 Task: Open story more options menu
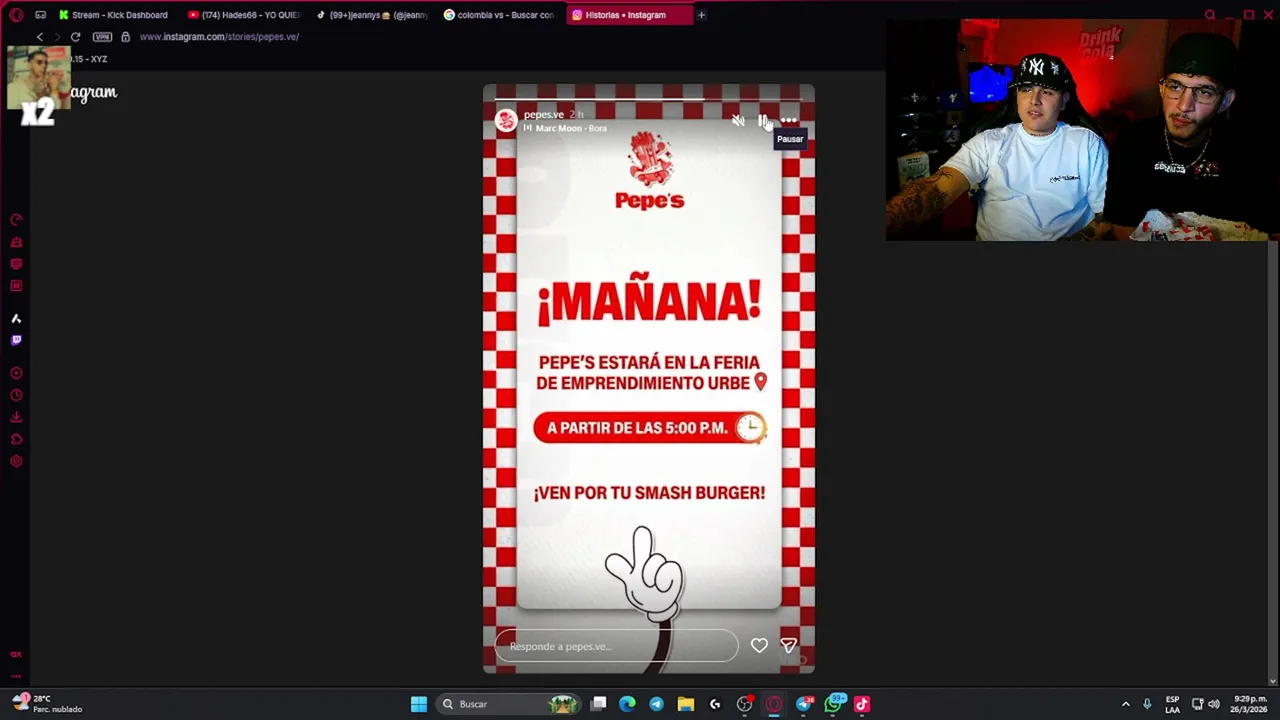[789, 121]
